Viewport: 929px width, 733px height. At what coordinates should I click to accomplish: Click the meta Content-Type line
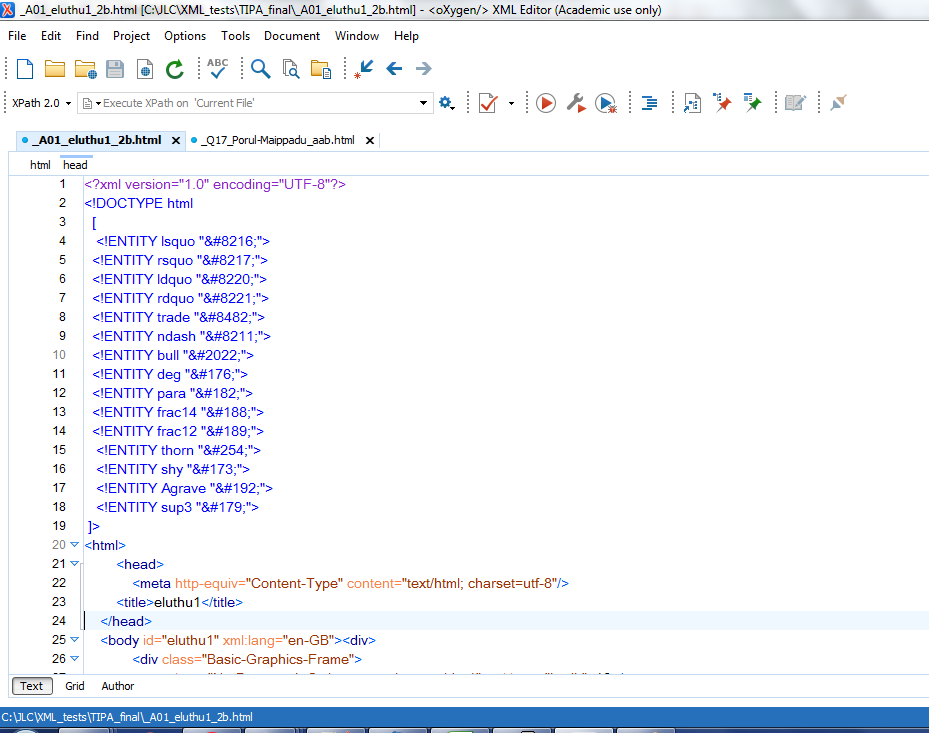[350, 584]
